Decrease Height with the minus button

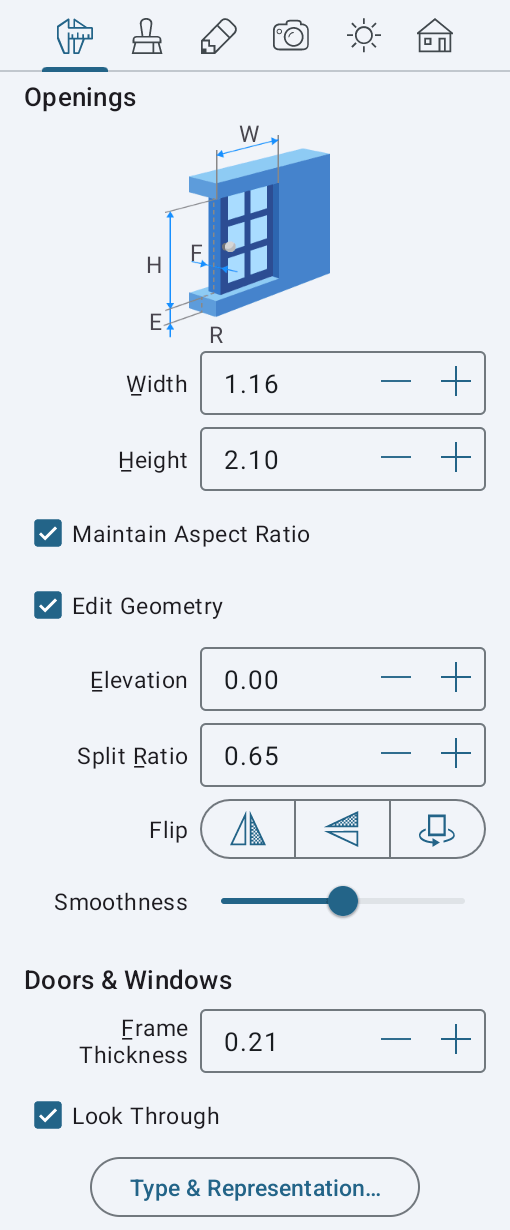[396, 459]
